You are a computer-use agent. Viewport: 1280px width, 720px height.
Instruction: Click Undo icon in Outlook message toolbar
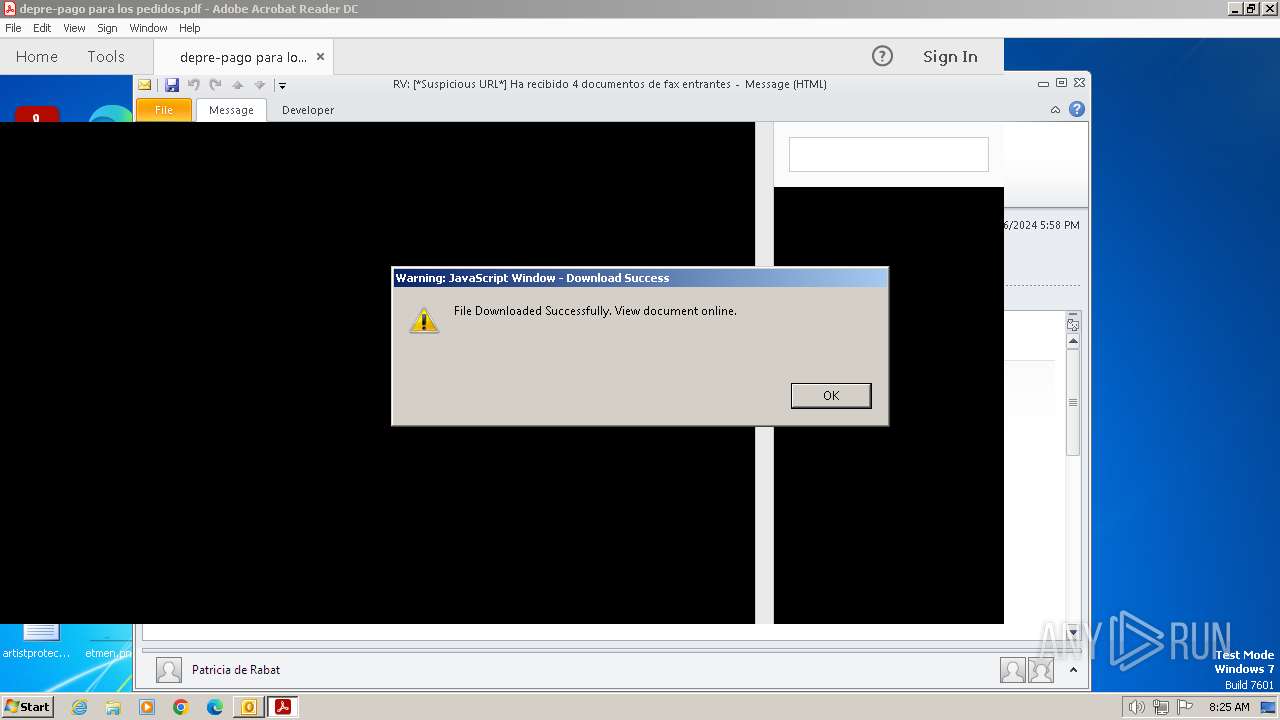tap(194, 85)
